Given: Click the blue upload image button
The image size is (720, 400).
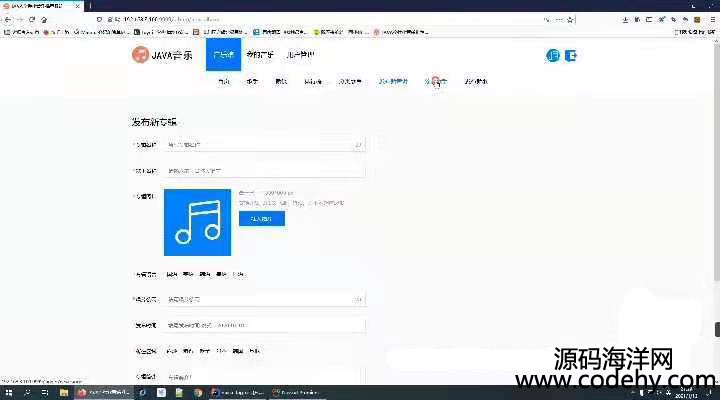Looking at the screenshot, I should [262, 219].
